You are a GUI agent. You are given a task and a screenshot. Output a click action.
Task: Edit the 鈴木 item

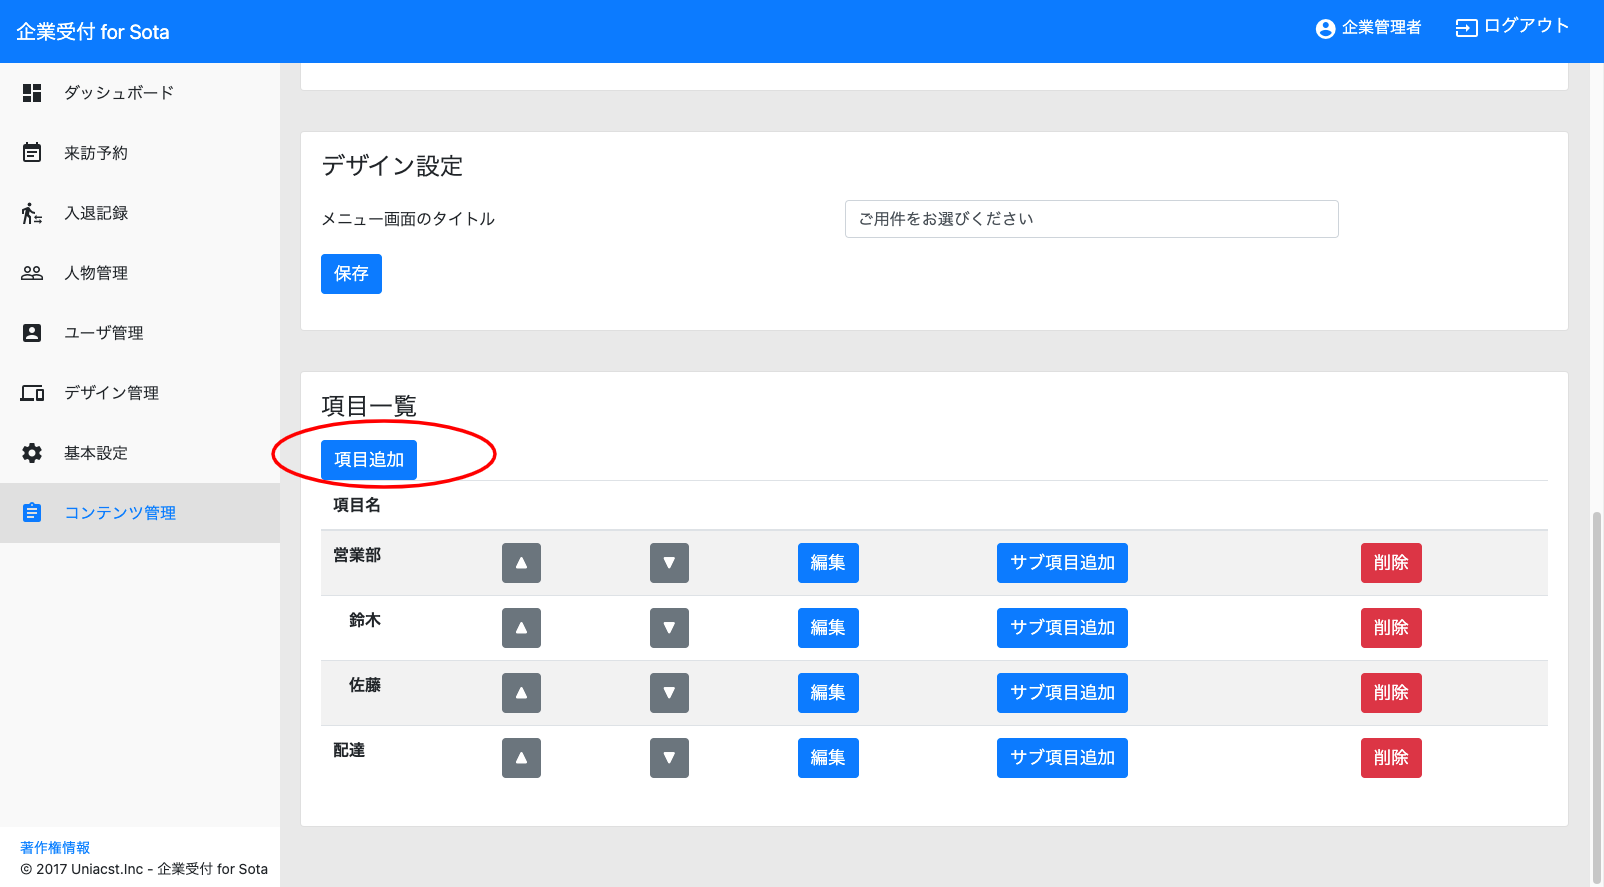pos(828,628)
